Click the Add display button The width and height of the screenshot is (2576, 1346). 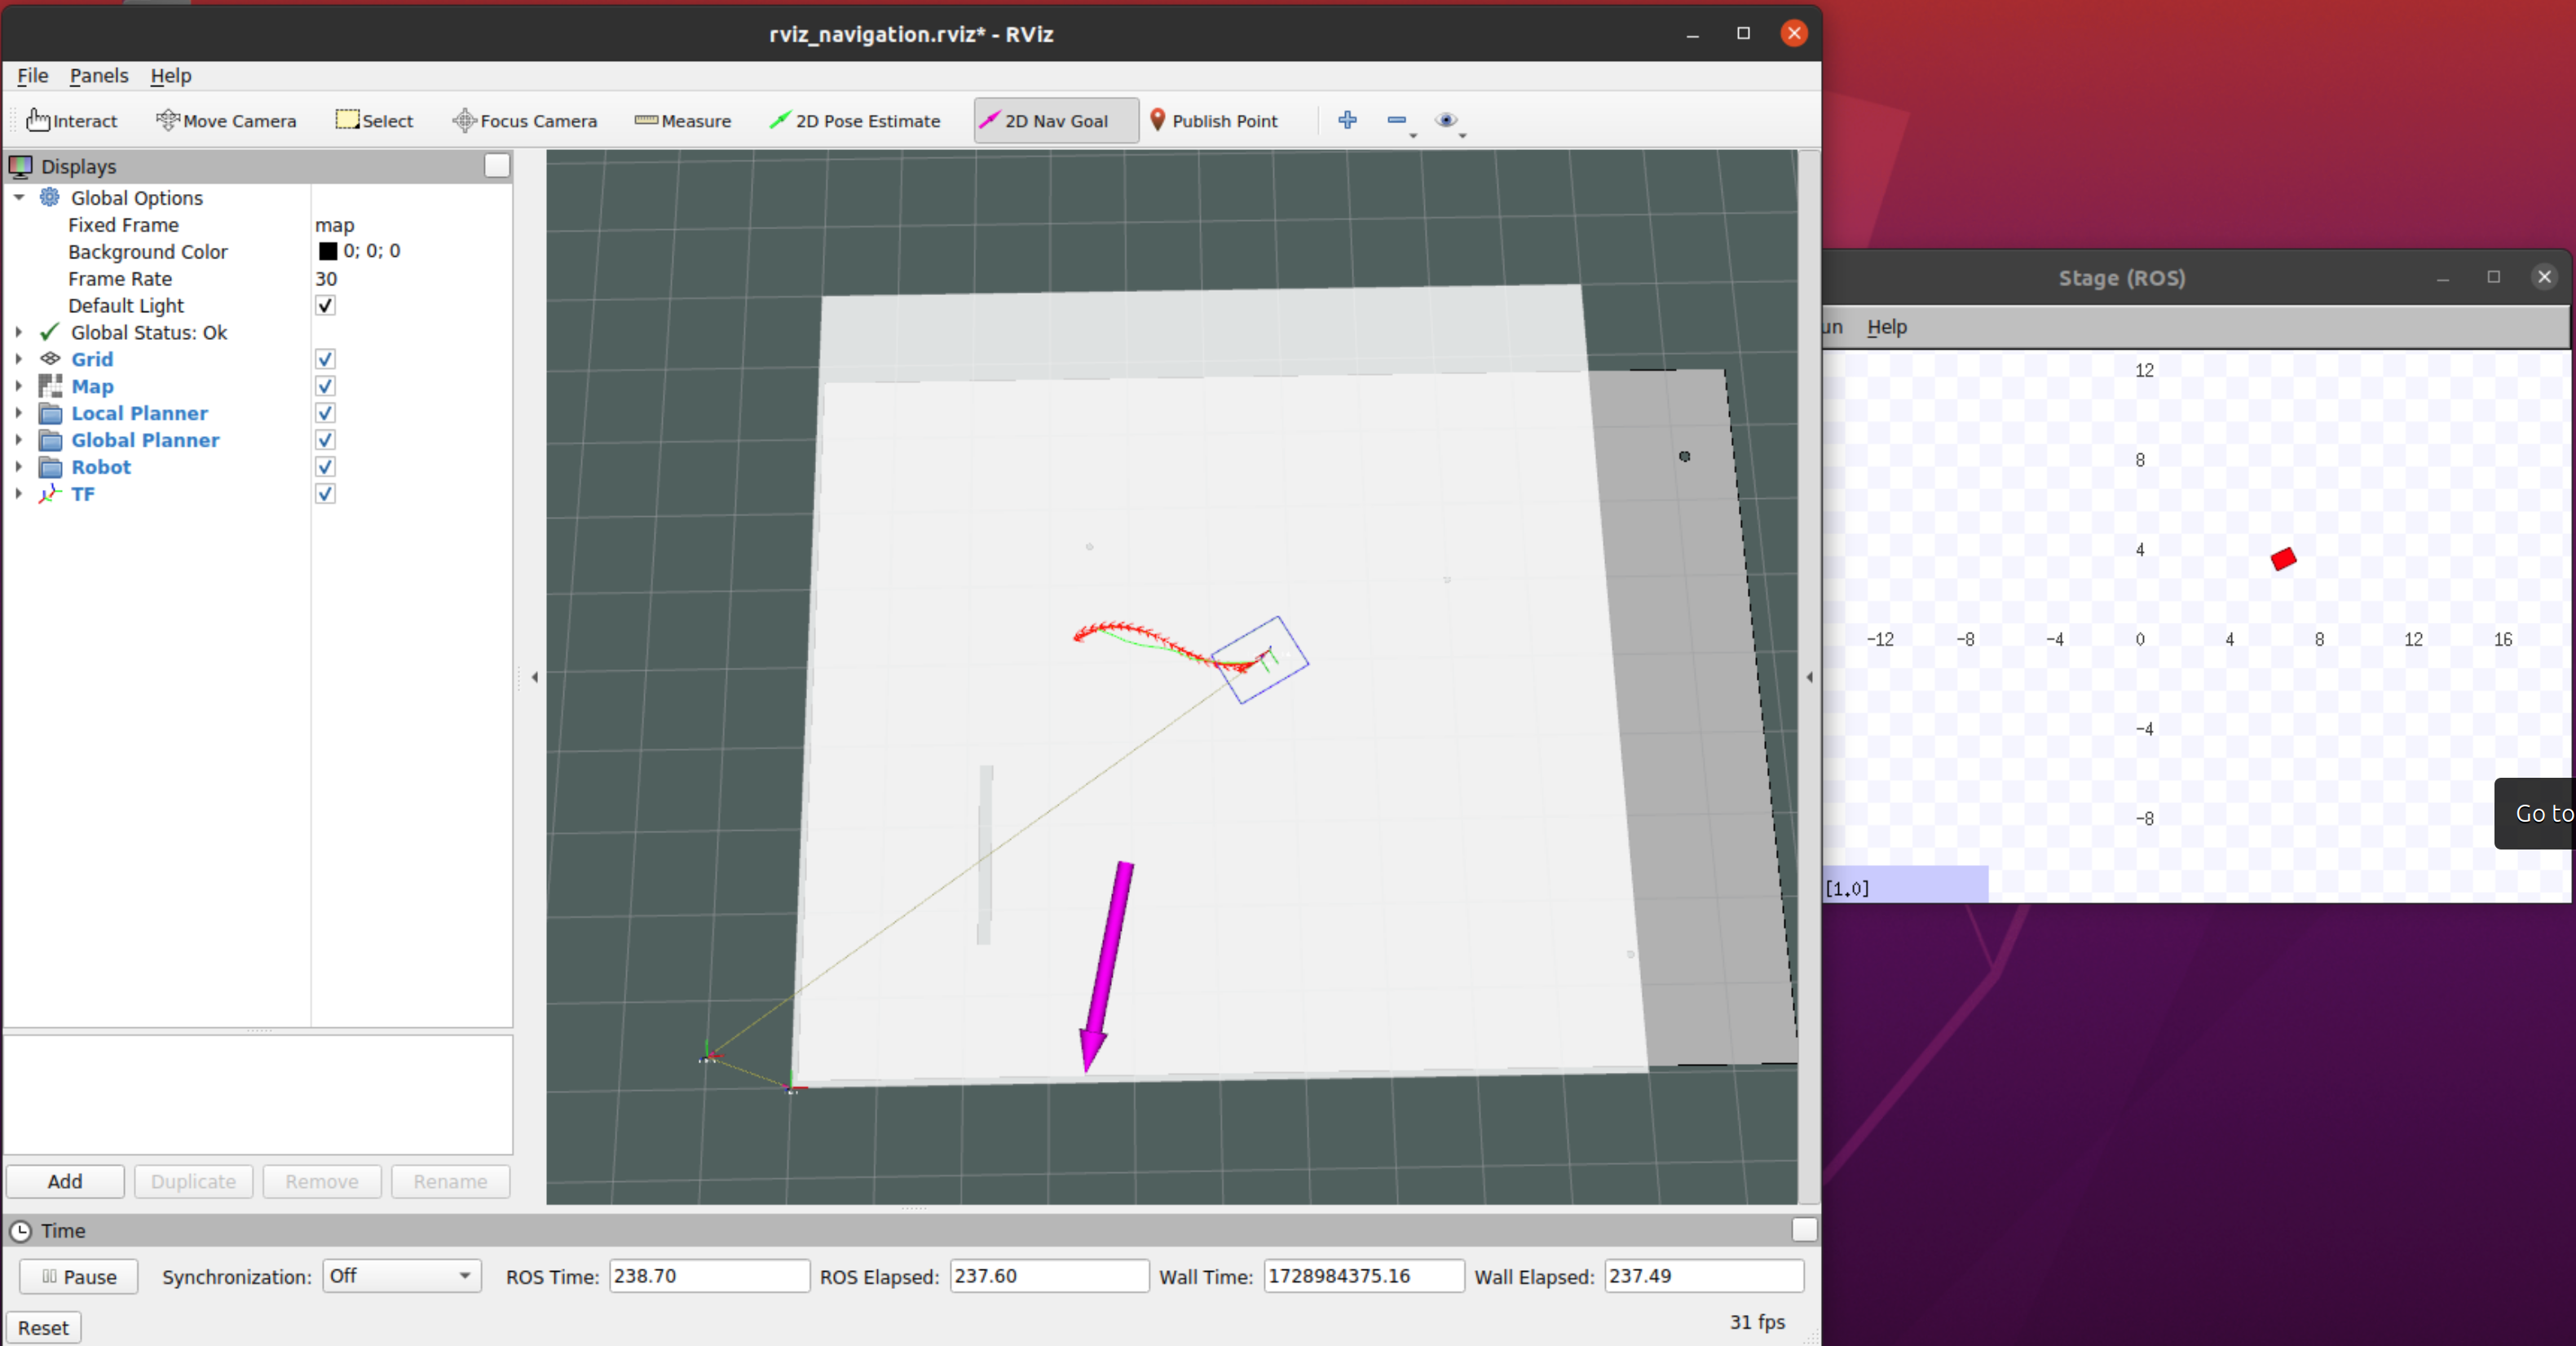tap(65, 1181)
